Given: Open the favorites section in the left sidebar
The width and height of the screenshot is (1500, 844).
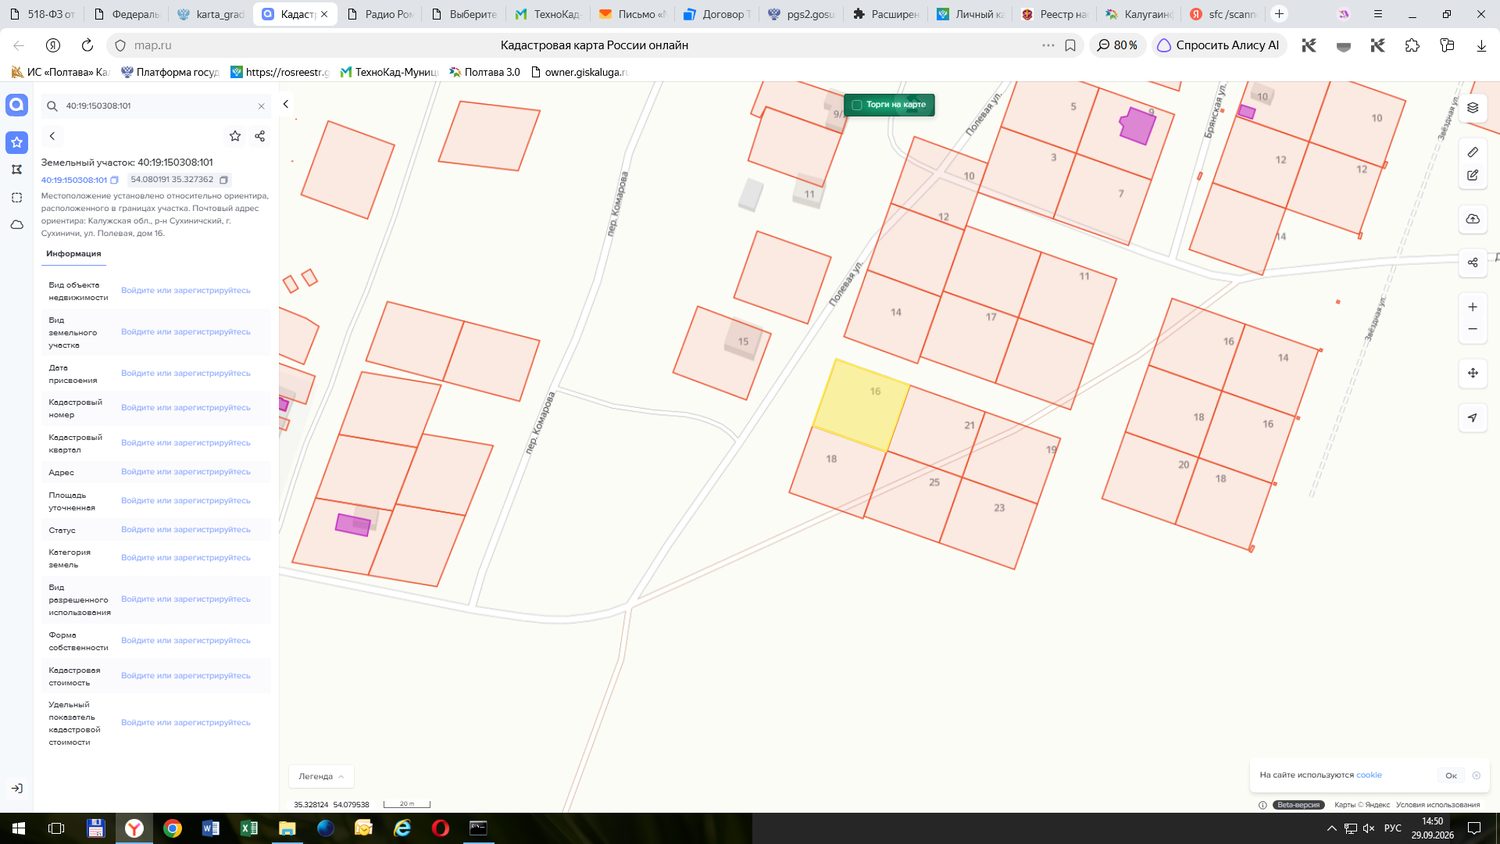Looking at the screenshot, I should [17, 142].
